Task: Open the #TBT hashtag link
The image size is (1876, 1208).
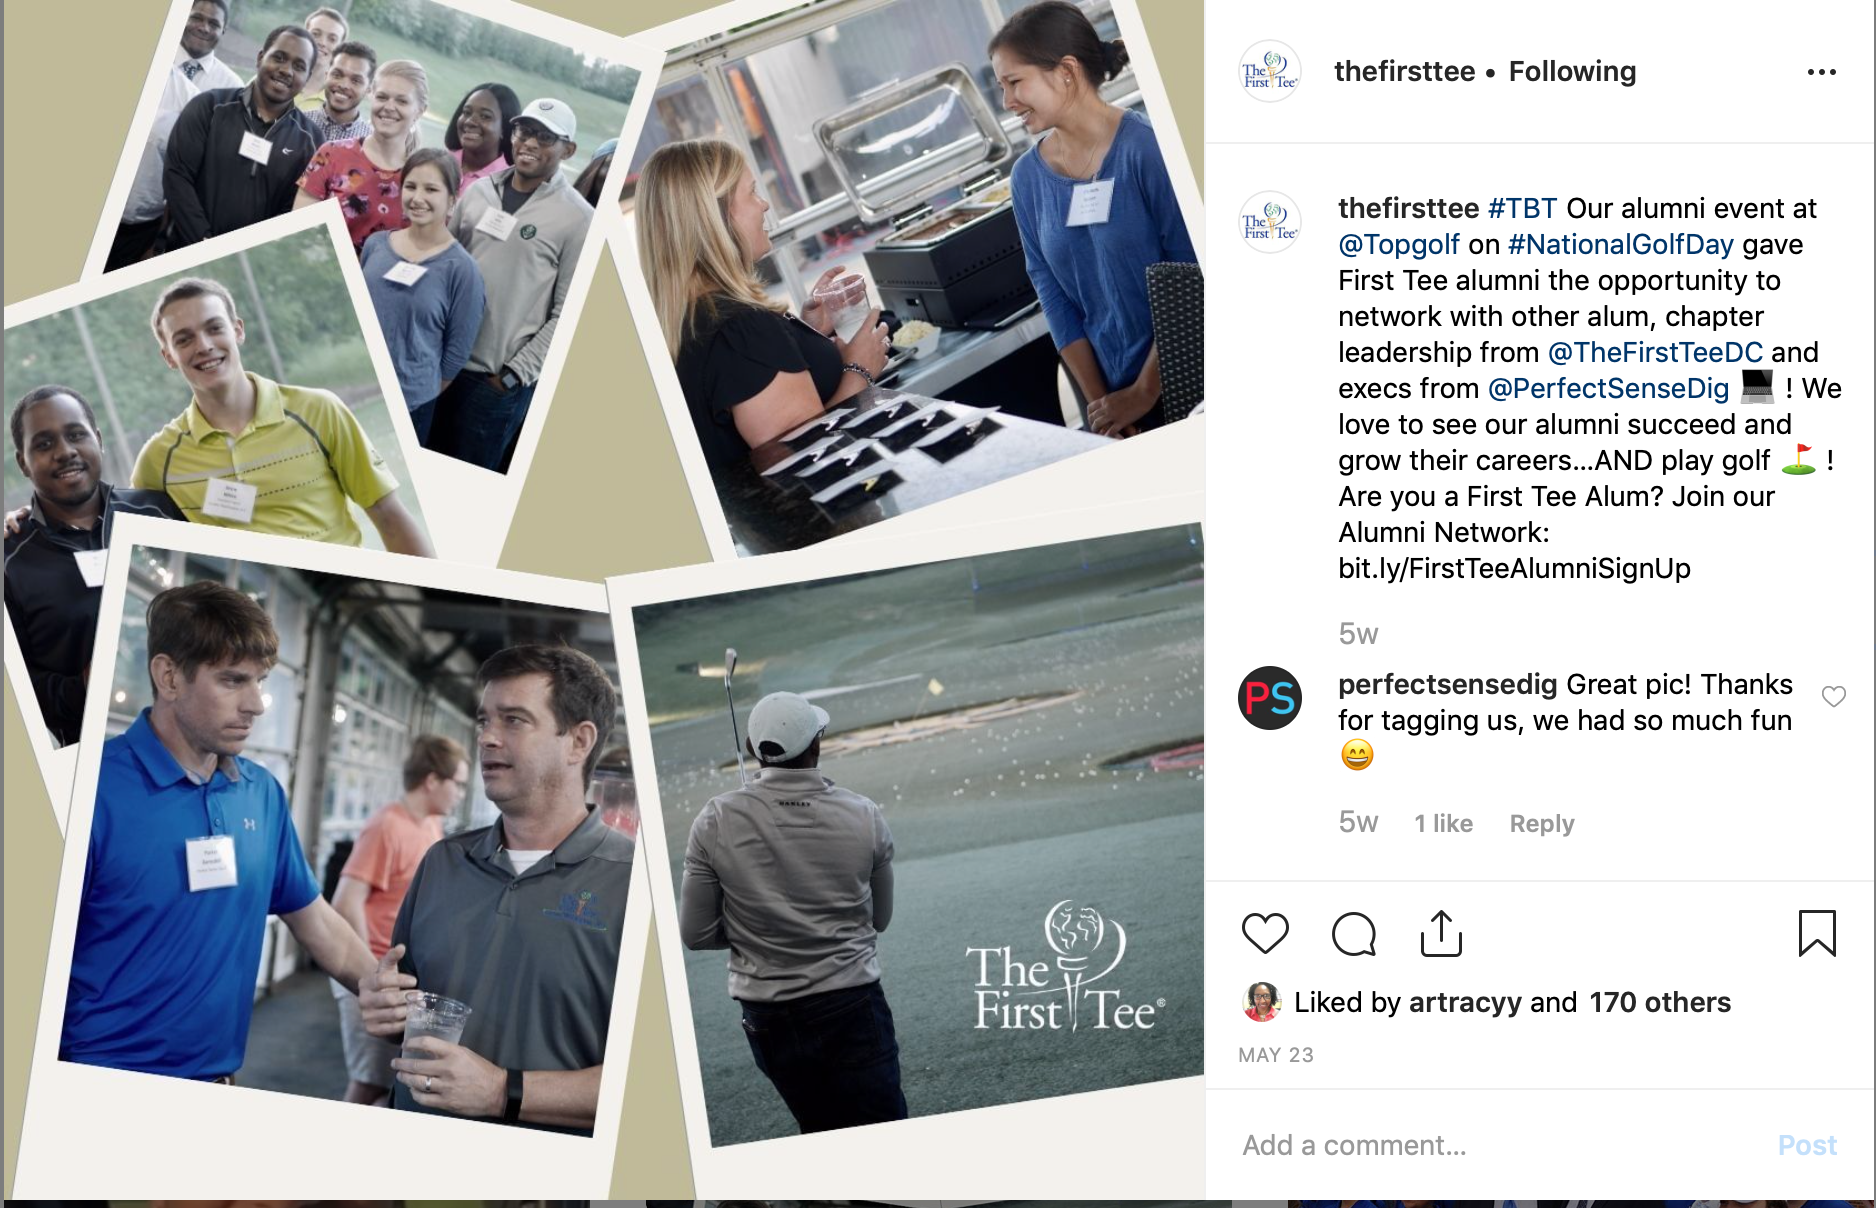Action: pos(1522,208)
